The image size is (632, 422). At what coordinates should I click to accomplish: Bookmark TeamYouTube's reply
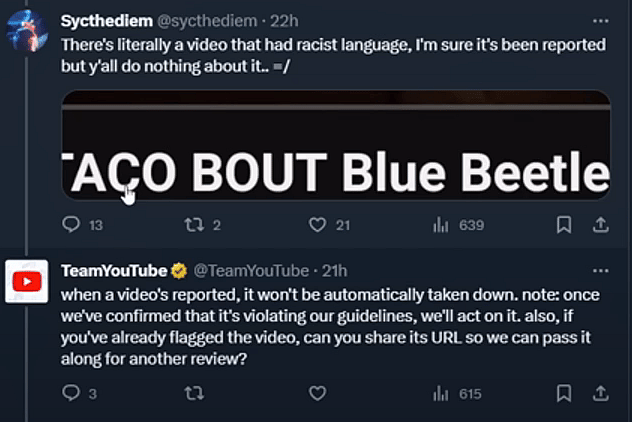click(564, 394)
